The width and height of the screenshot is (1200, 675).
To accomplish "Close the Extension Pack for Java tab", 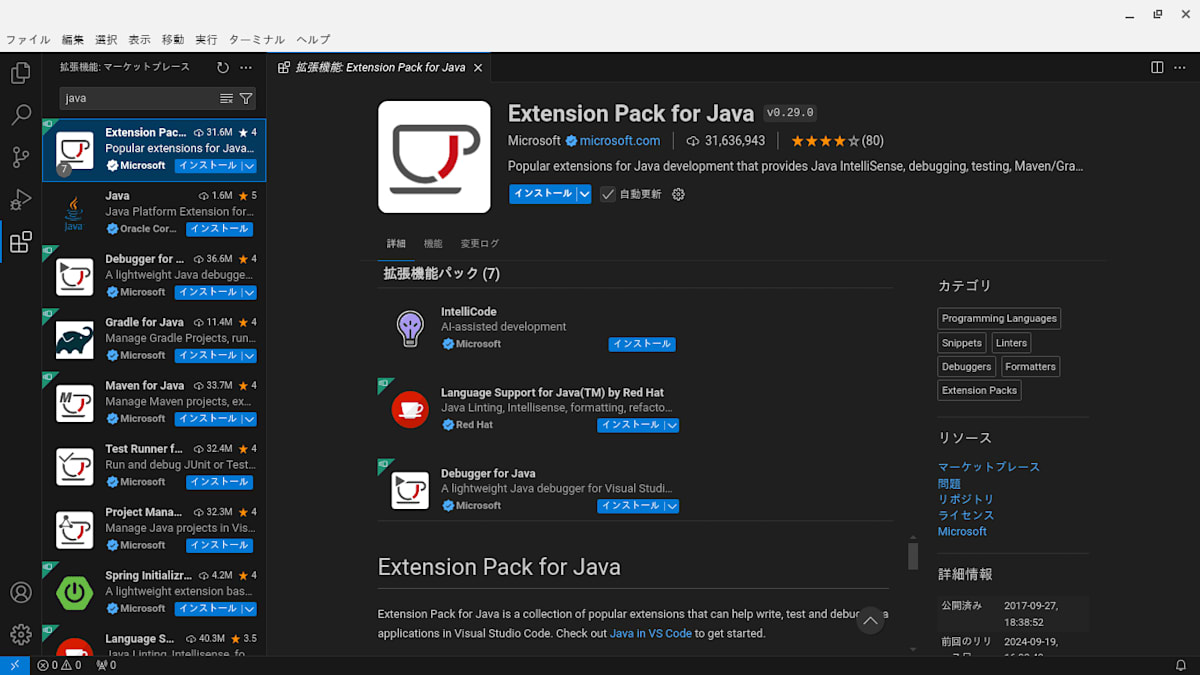I will click(x=478, y=67).
